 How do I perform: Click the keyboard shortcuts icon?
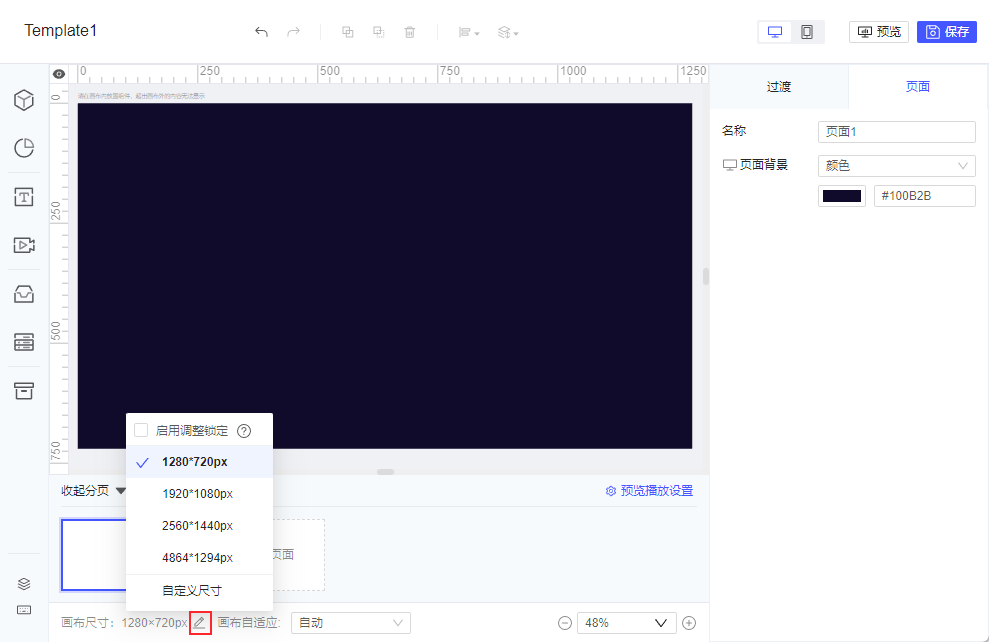[24, 610]
